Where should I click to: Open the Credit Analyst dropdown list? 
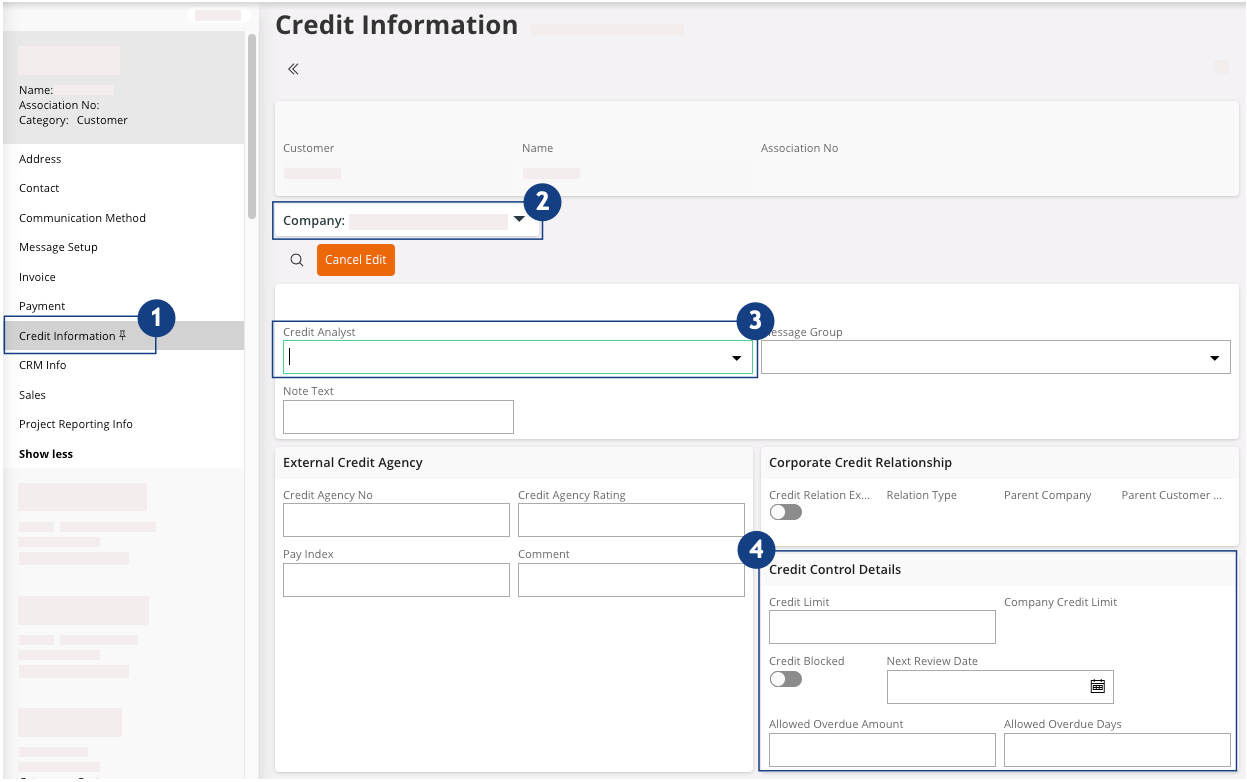click(x=736, y=358)
